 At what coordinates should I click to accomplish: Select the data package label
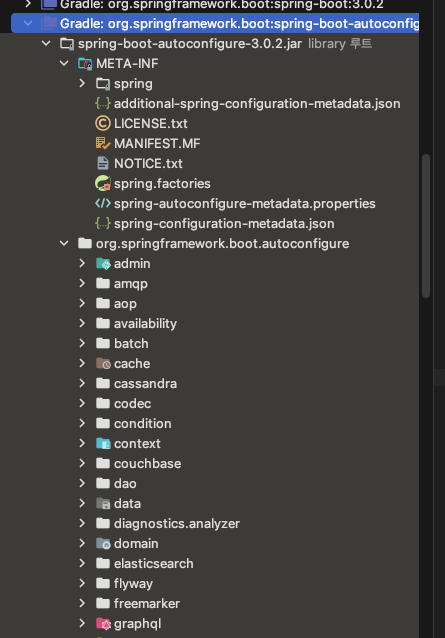tap(127, 504)
